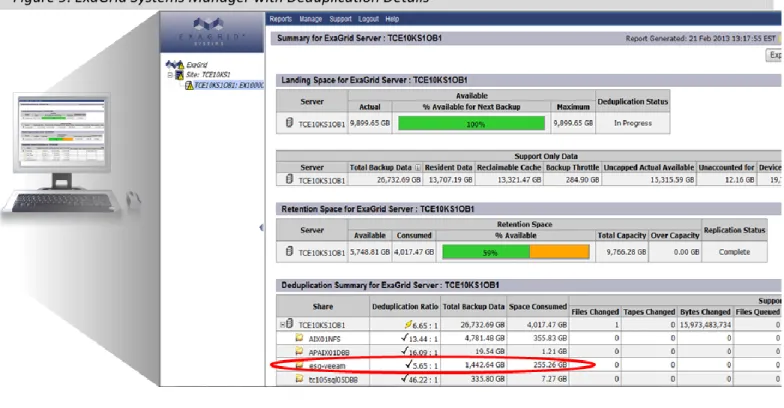Screen dimensions: 784x408
Task: Click the folder icon for tc105sql05DBB share
Action: tap(299, 378)
